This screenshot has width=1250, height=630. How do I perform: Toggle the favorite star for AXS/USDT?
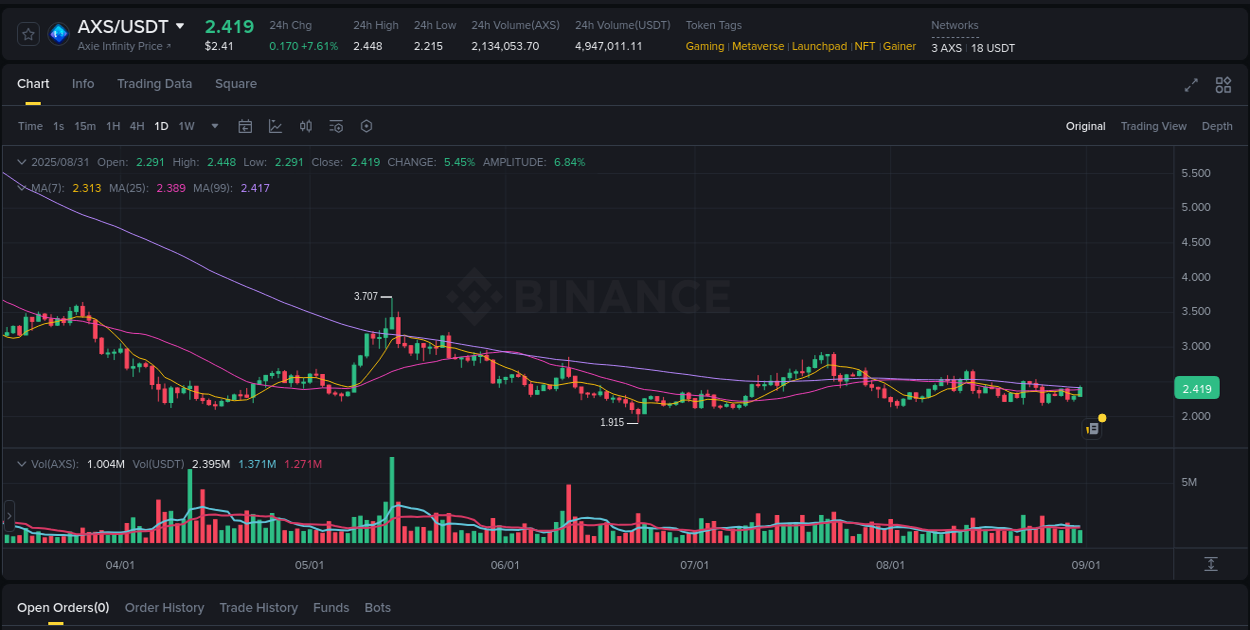click(28, 33)
